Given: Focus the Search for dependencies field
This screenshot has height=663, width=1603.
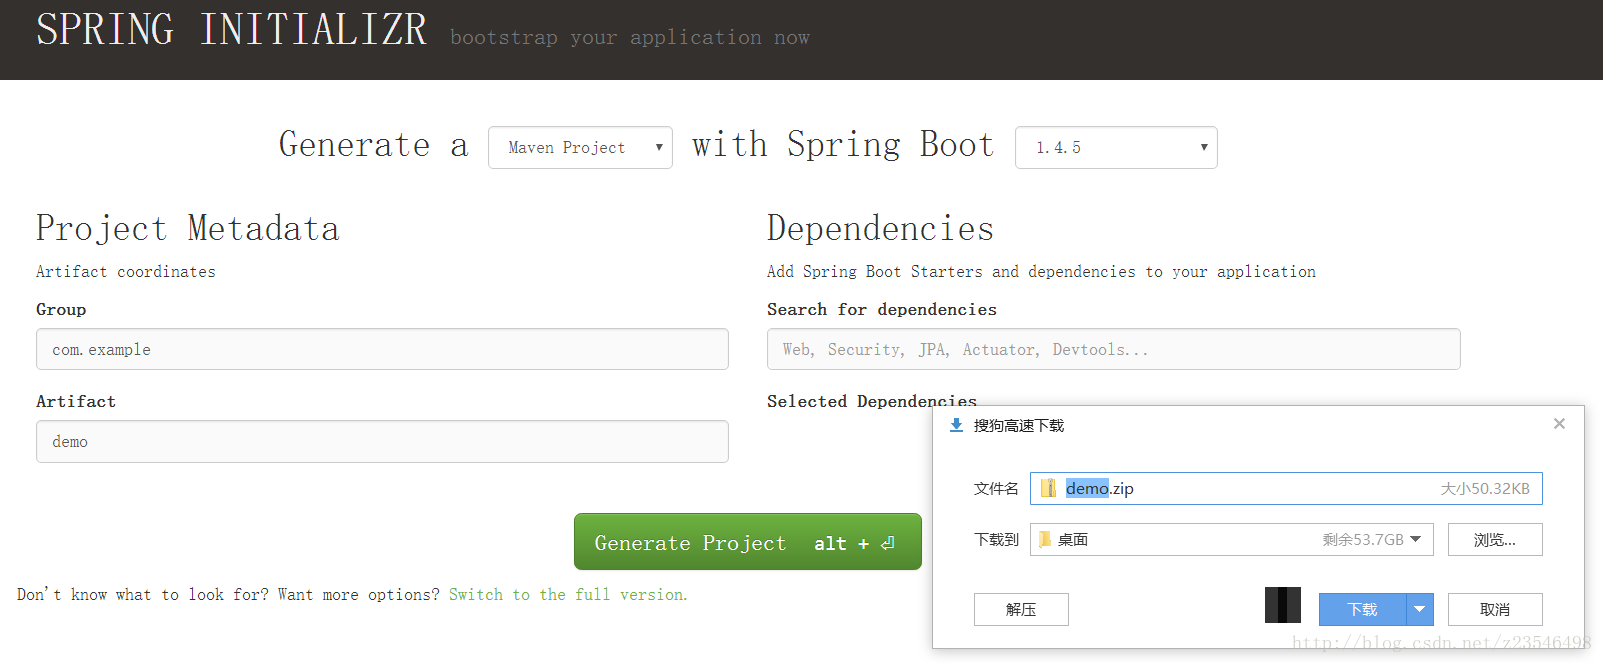Looking at the screenshot, I should coord(1113,349).
